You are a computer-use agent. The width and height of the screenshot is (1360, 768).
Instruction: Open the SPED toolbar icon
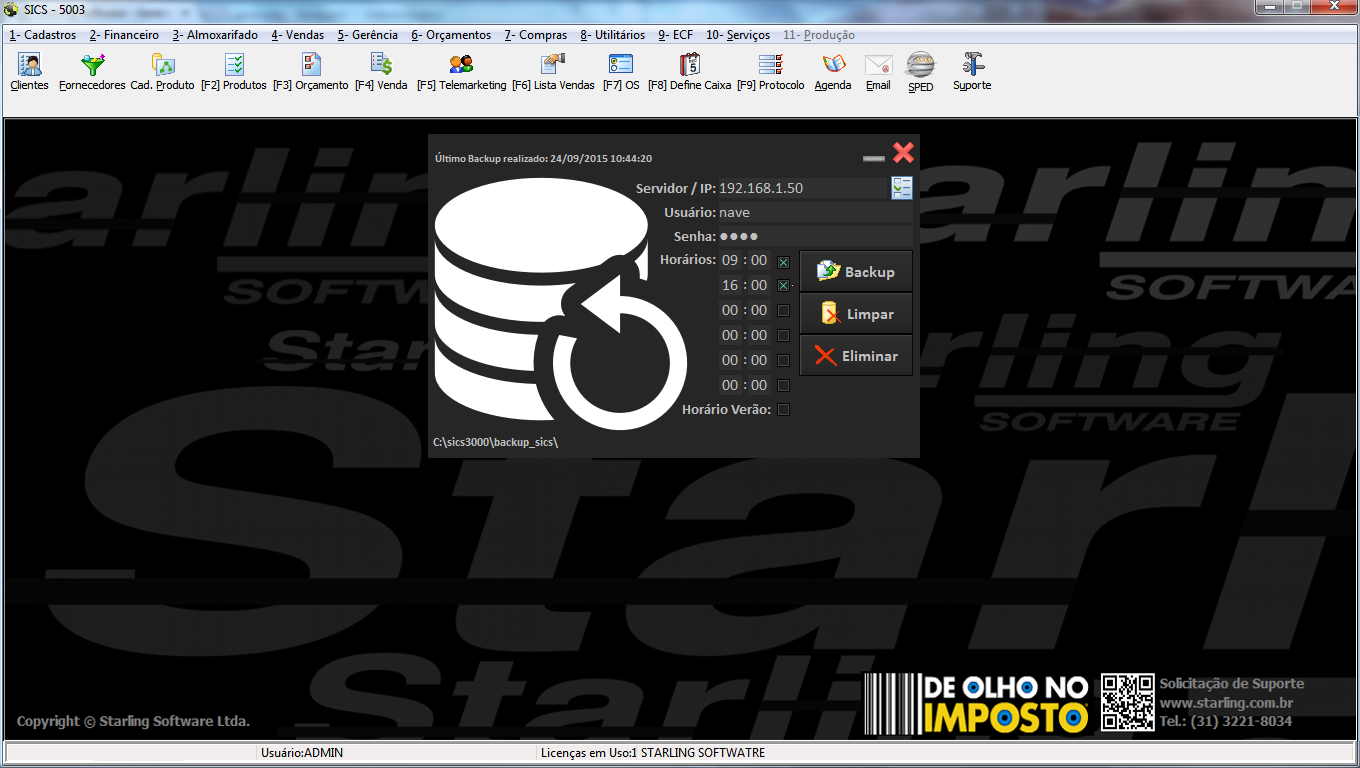pyautogui.click(x=921, y=72)
